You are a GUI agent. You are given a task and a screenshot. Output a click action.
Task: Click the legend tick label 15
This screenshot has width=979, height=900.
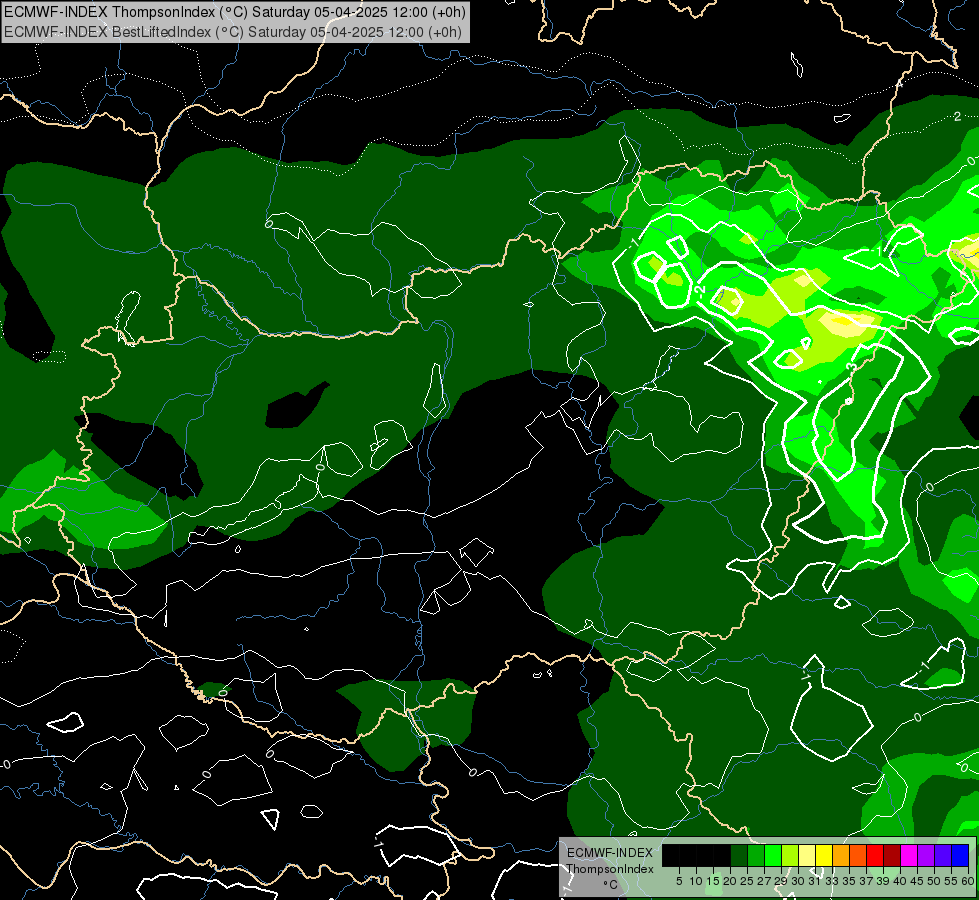pyautogui.click(x=713, y=881)
